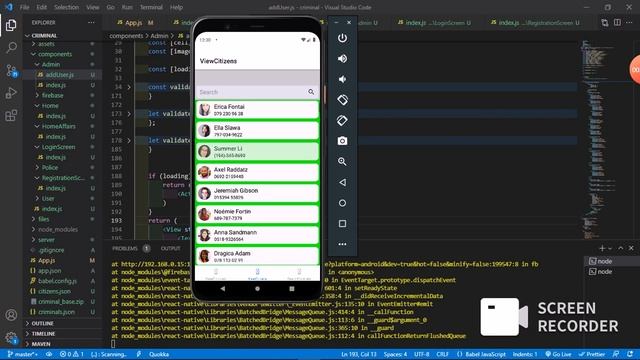Screen dimensions: 640x360
Task: Switch to the OUTPUT panel tab
Action: (171, 248)
